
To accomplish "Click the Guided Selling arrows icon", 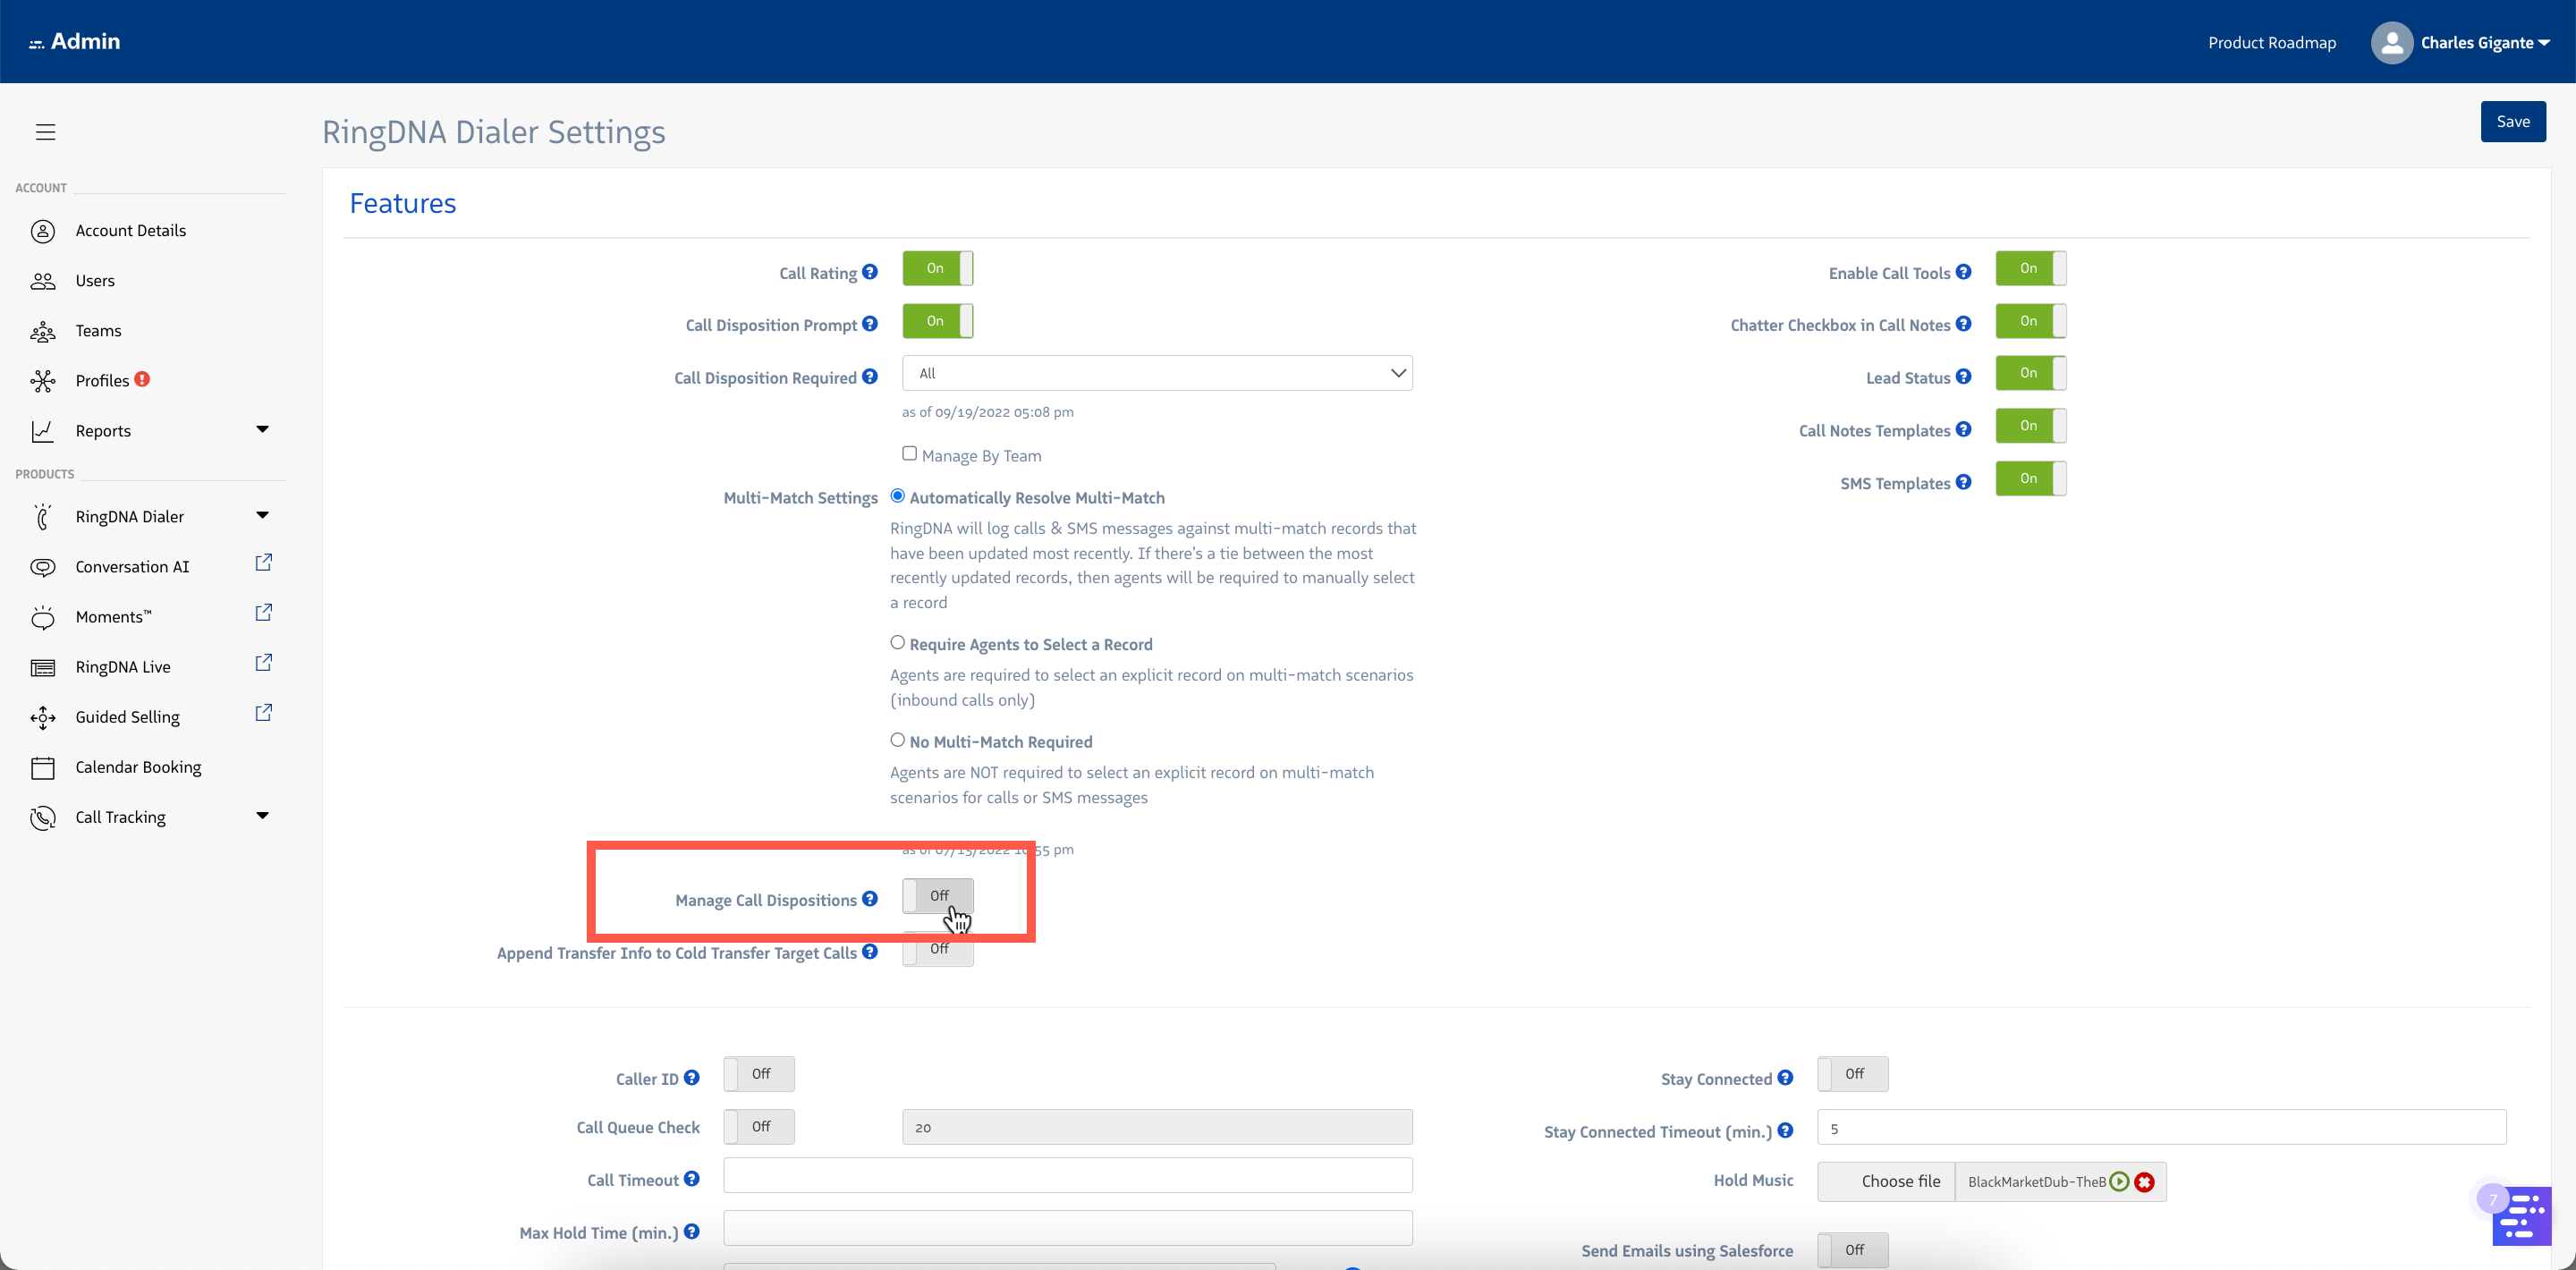I will tap(42, 717).
